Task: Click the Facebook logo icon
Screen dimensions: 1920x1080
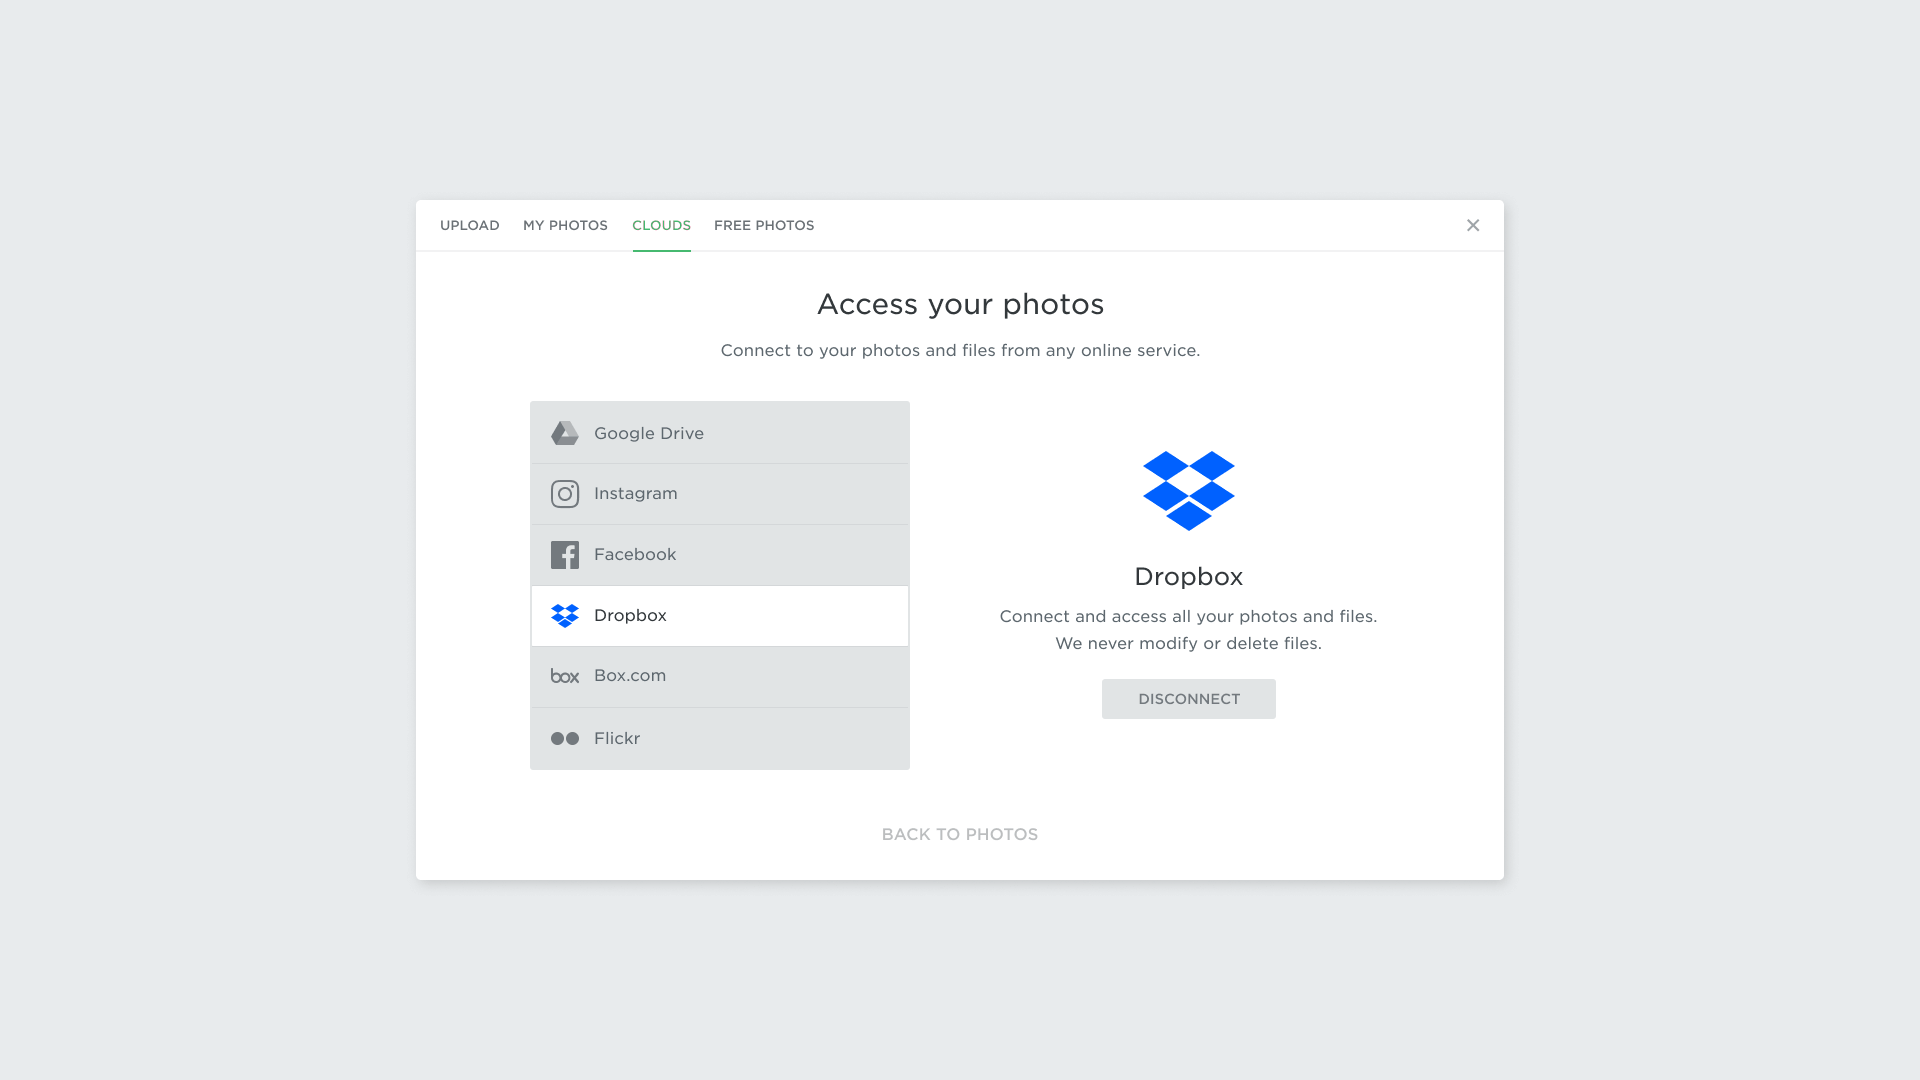Action: 565,555
